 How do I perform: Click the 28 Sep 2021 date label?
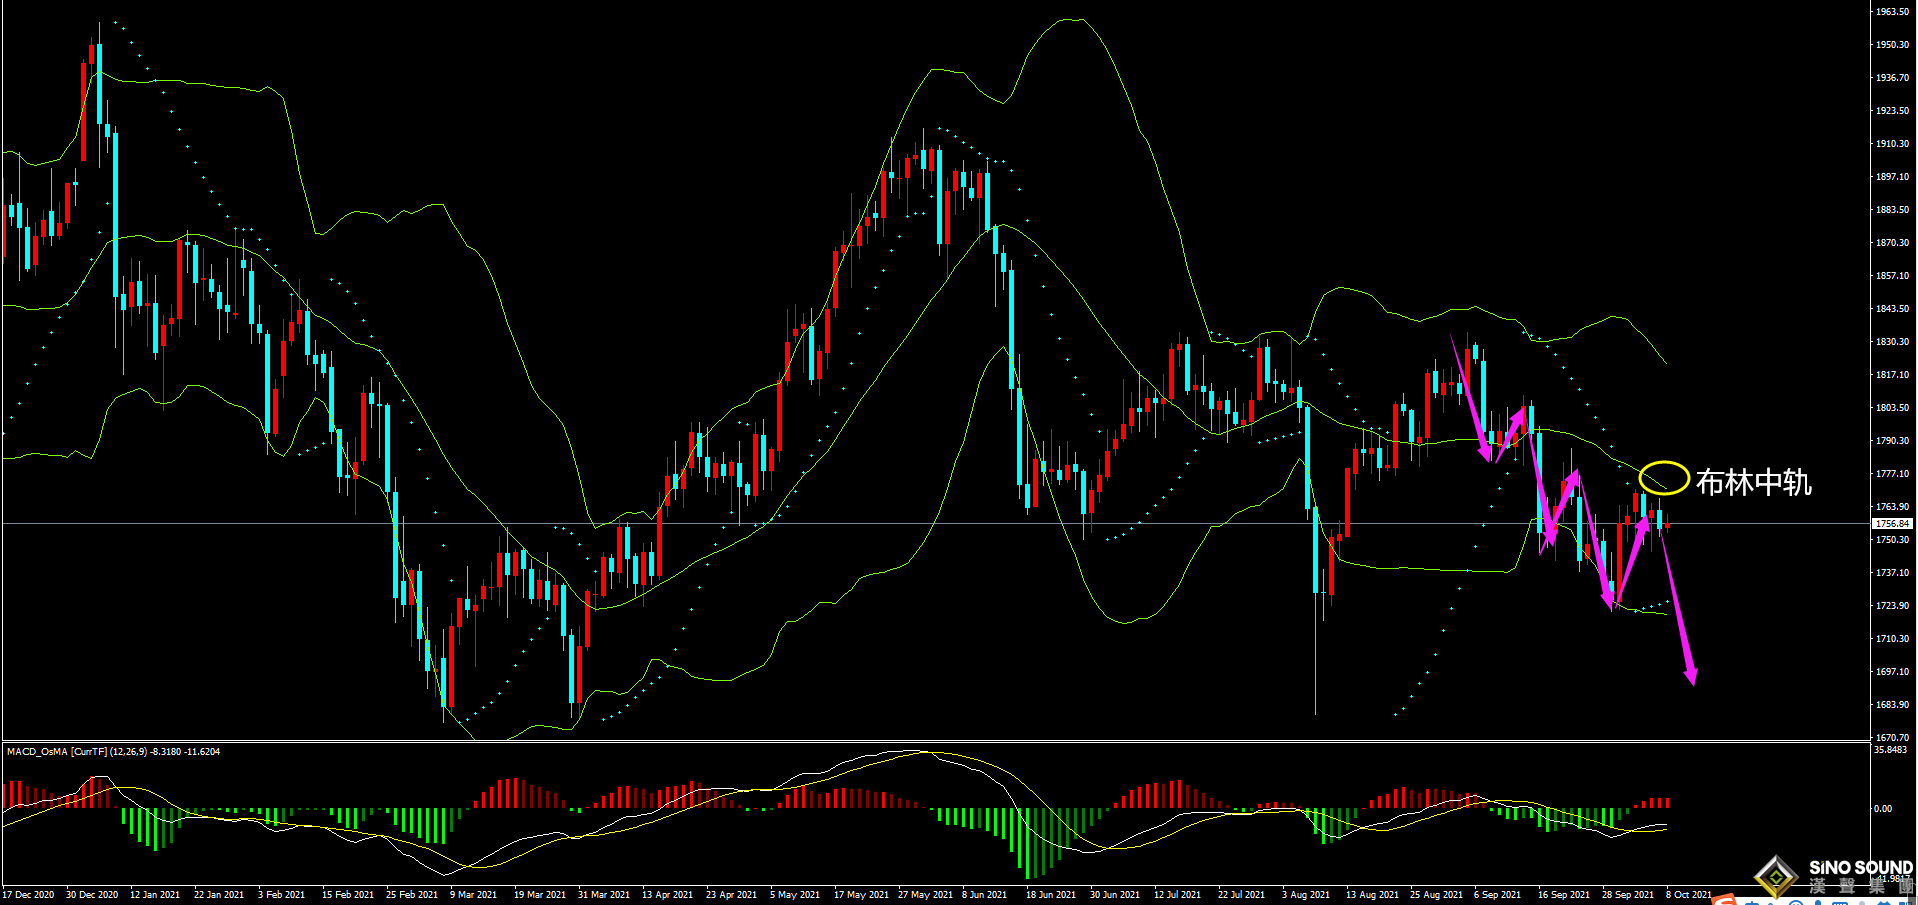point(1627,895)
